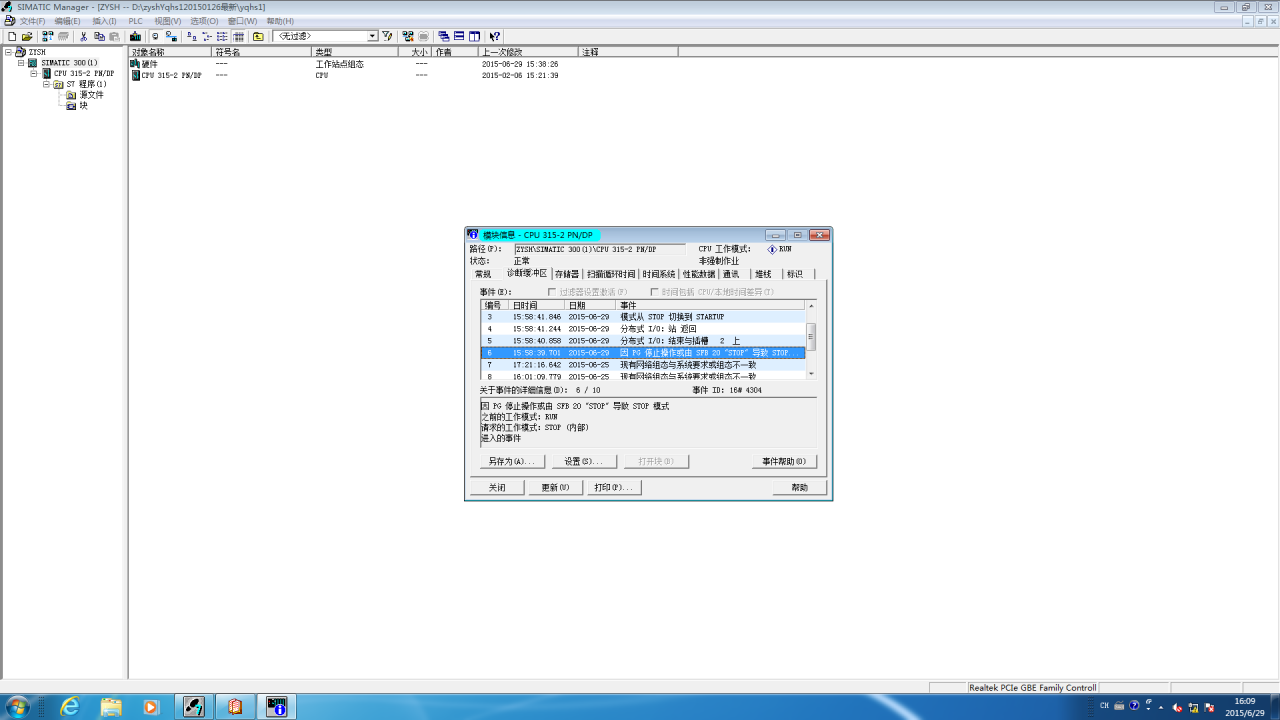
Task: Click the New project toolbar icon
Action: coord(12,36)
